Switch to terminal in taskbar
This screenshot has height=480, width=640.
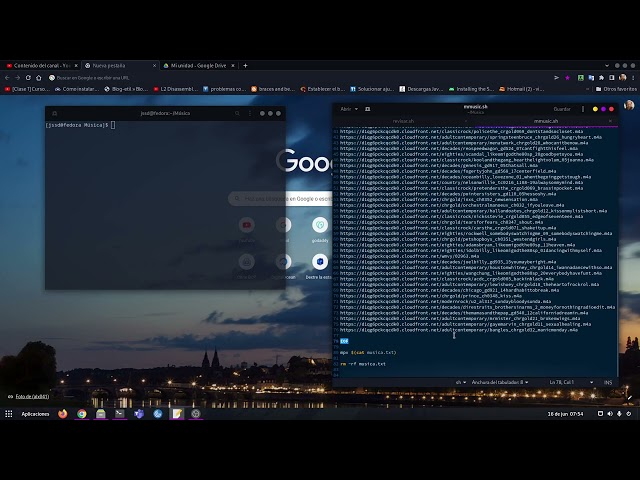(x=120, y=414)
